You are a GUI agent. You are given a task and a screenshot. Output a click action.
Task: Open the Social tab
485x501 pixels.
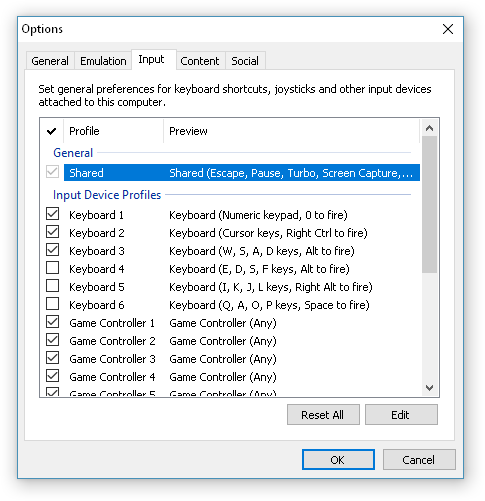245,61
